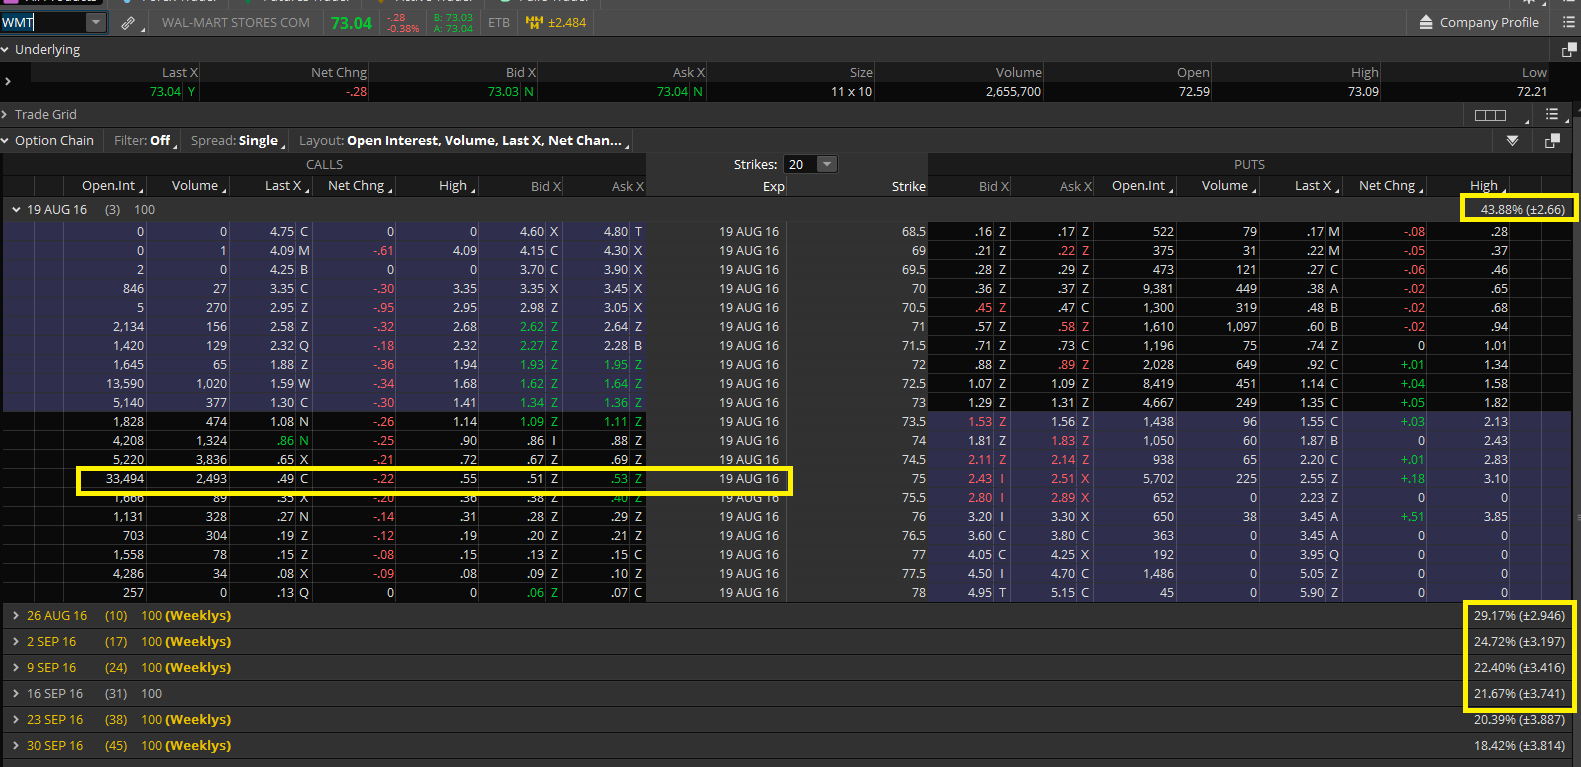
Task: Click the symbol link clipboard icon
Action: pyautogui.click(x=128, y=23)
